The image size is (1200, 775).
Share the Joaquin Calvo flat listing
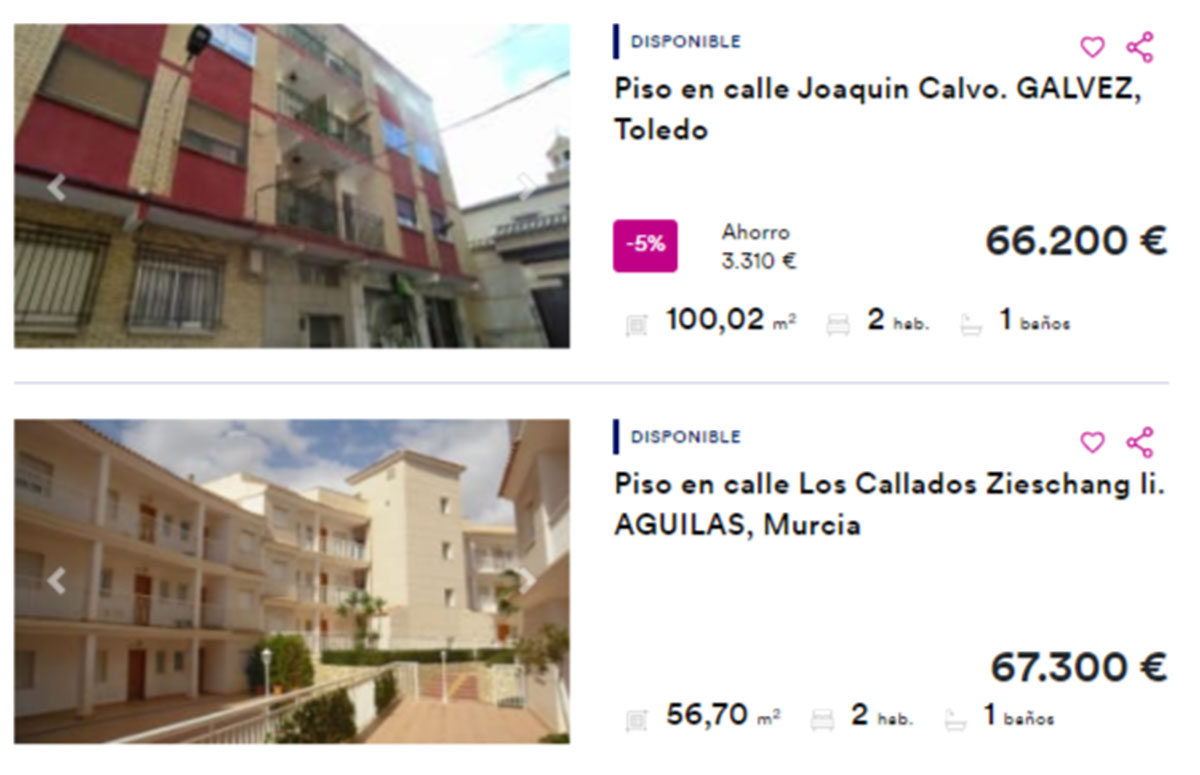click(1139, 47)
